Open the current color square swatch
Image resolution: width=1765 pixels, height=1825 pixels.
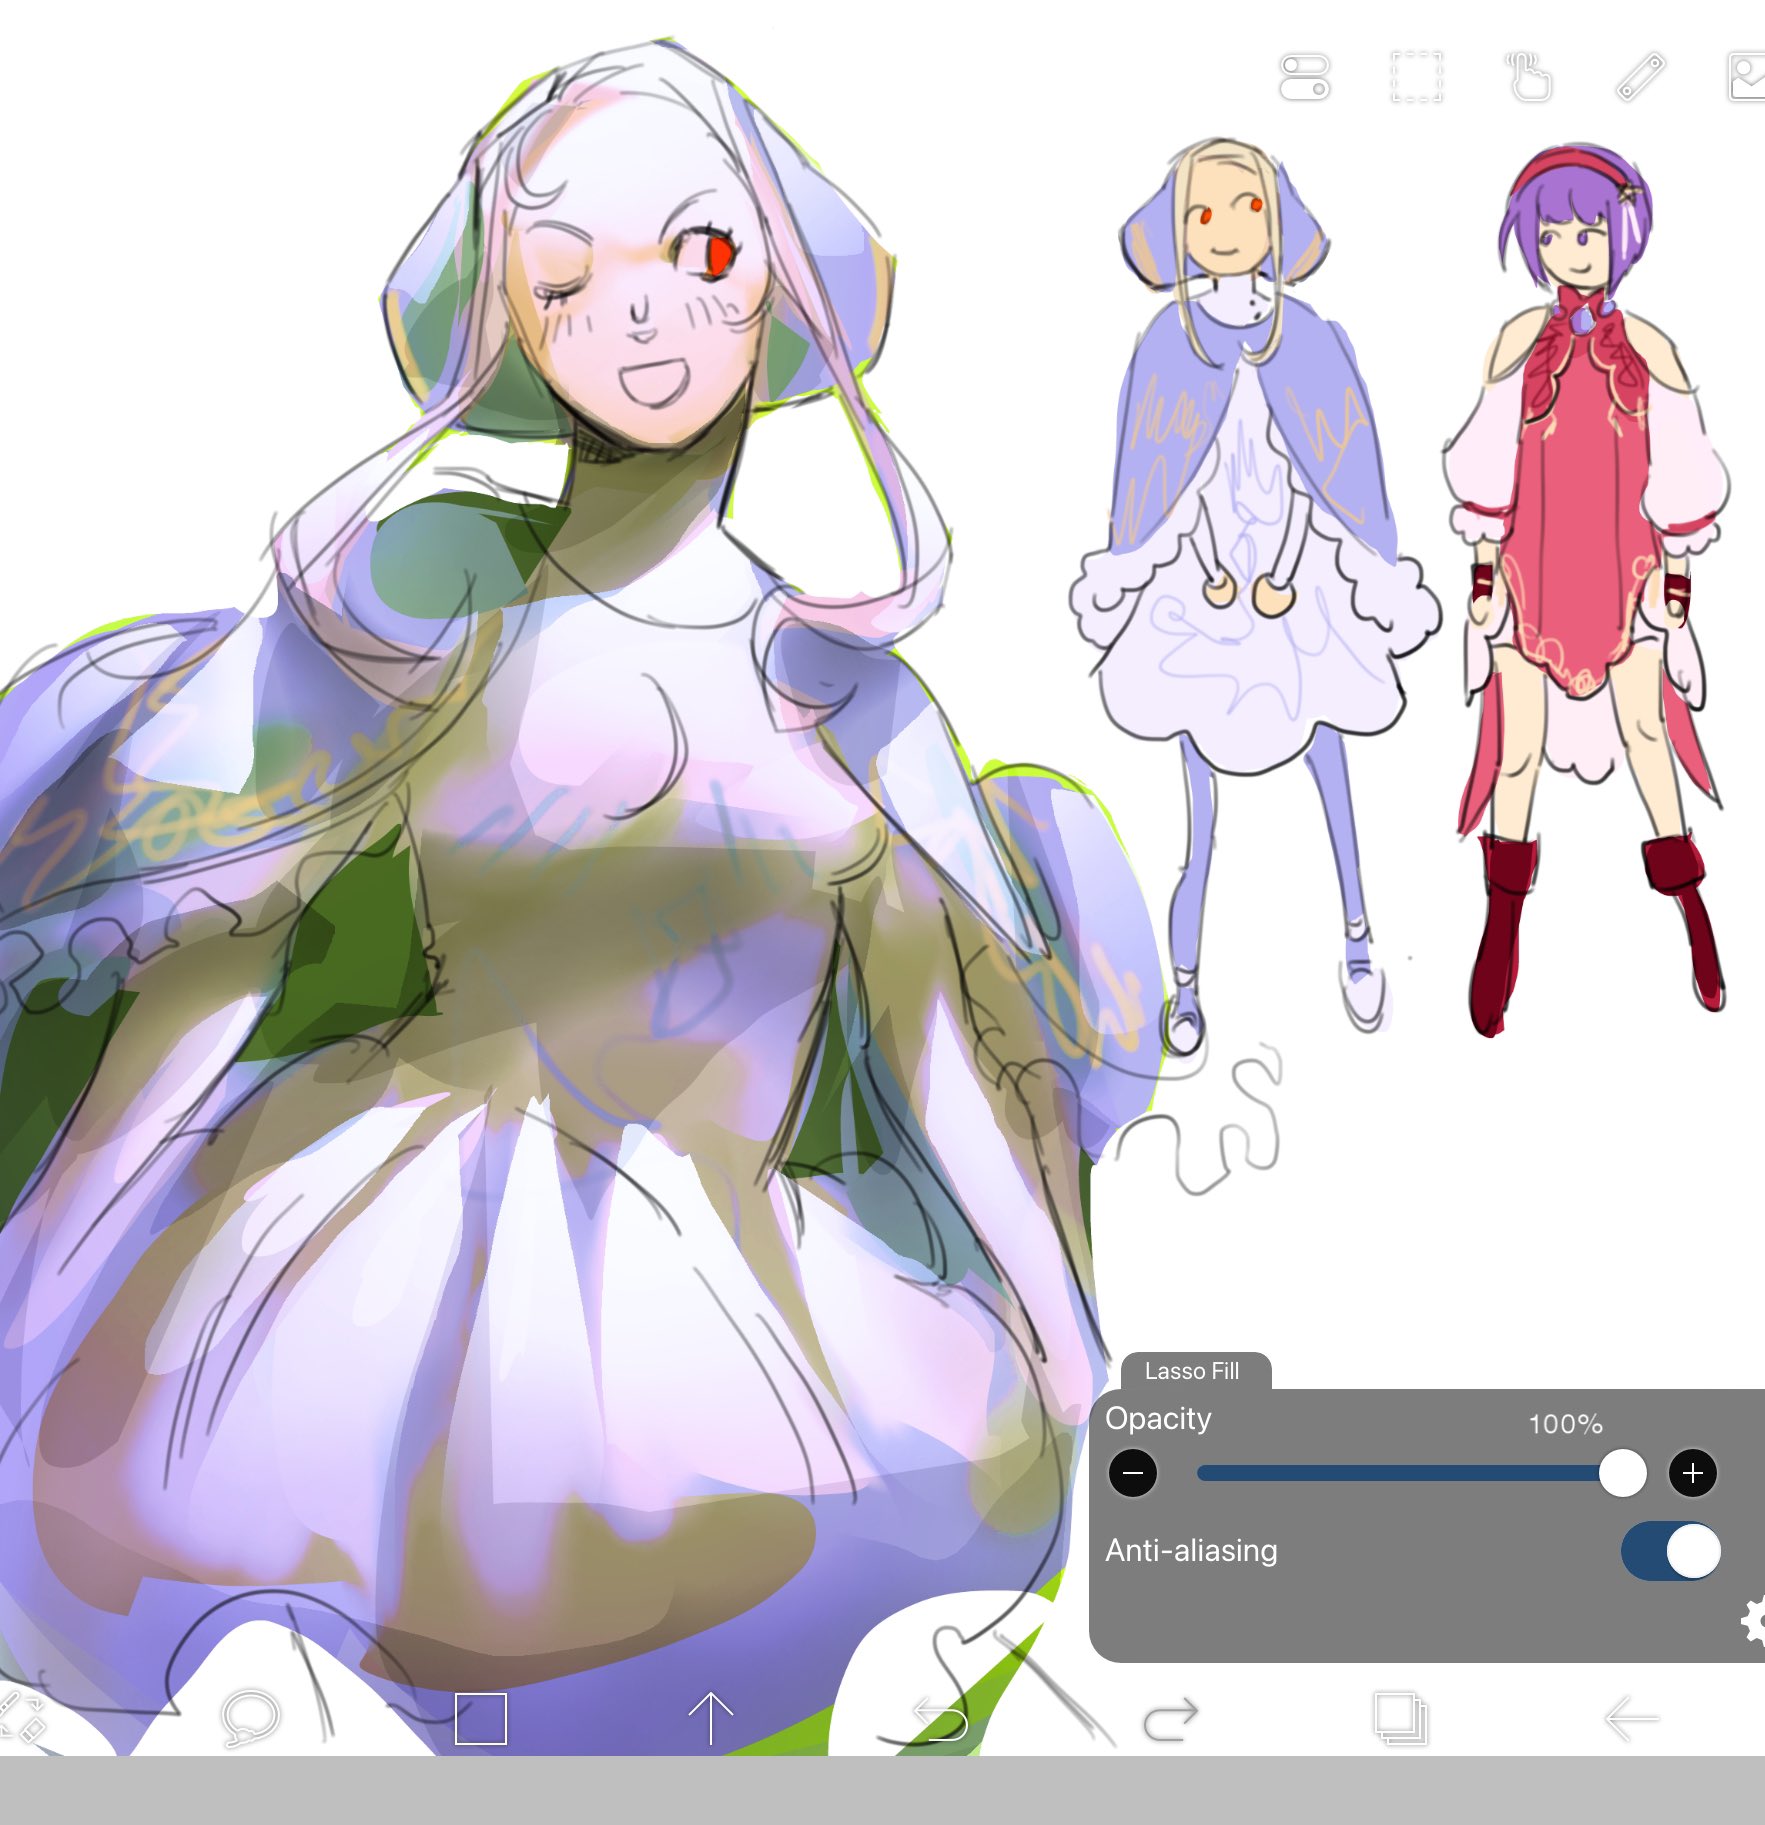point(481,1719)
